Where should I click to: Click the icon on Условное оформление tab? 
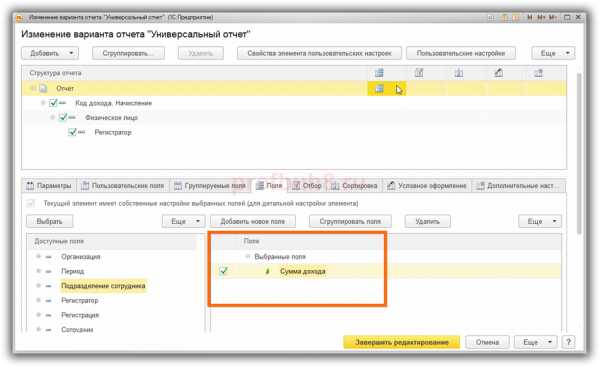(391, 186)
